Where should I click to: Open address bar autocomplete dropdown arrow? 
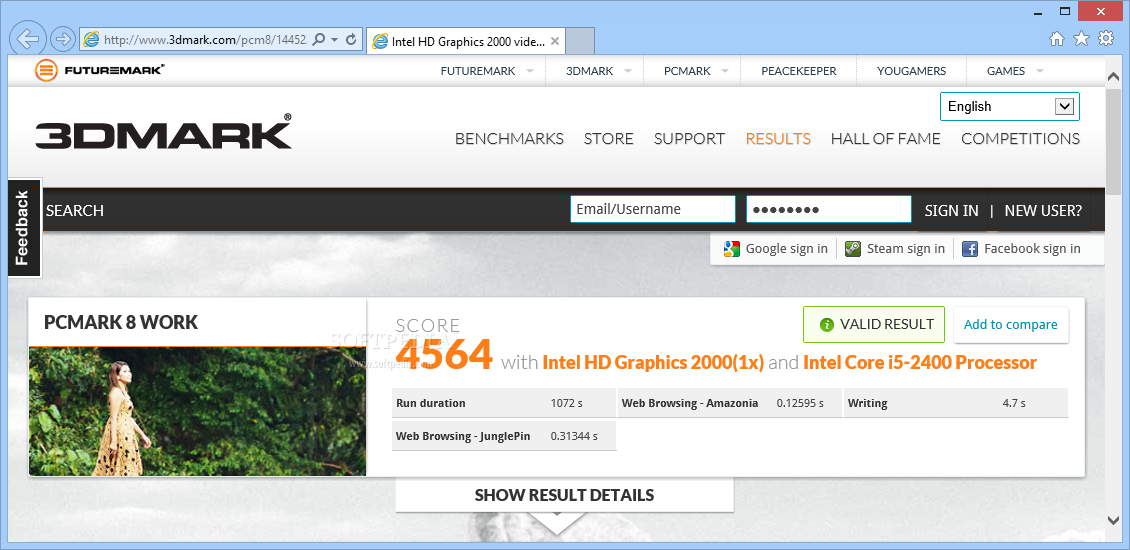point(334,40)
